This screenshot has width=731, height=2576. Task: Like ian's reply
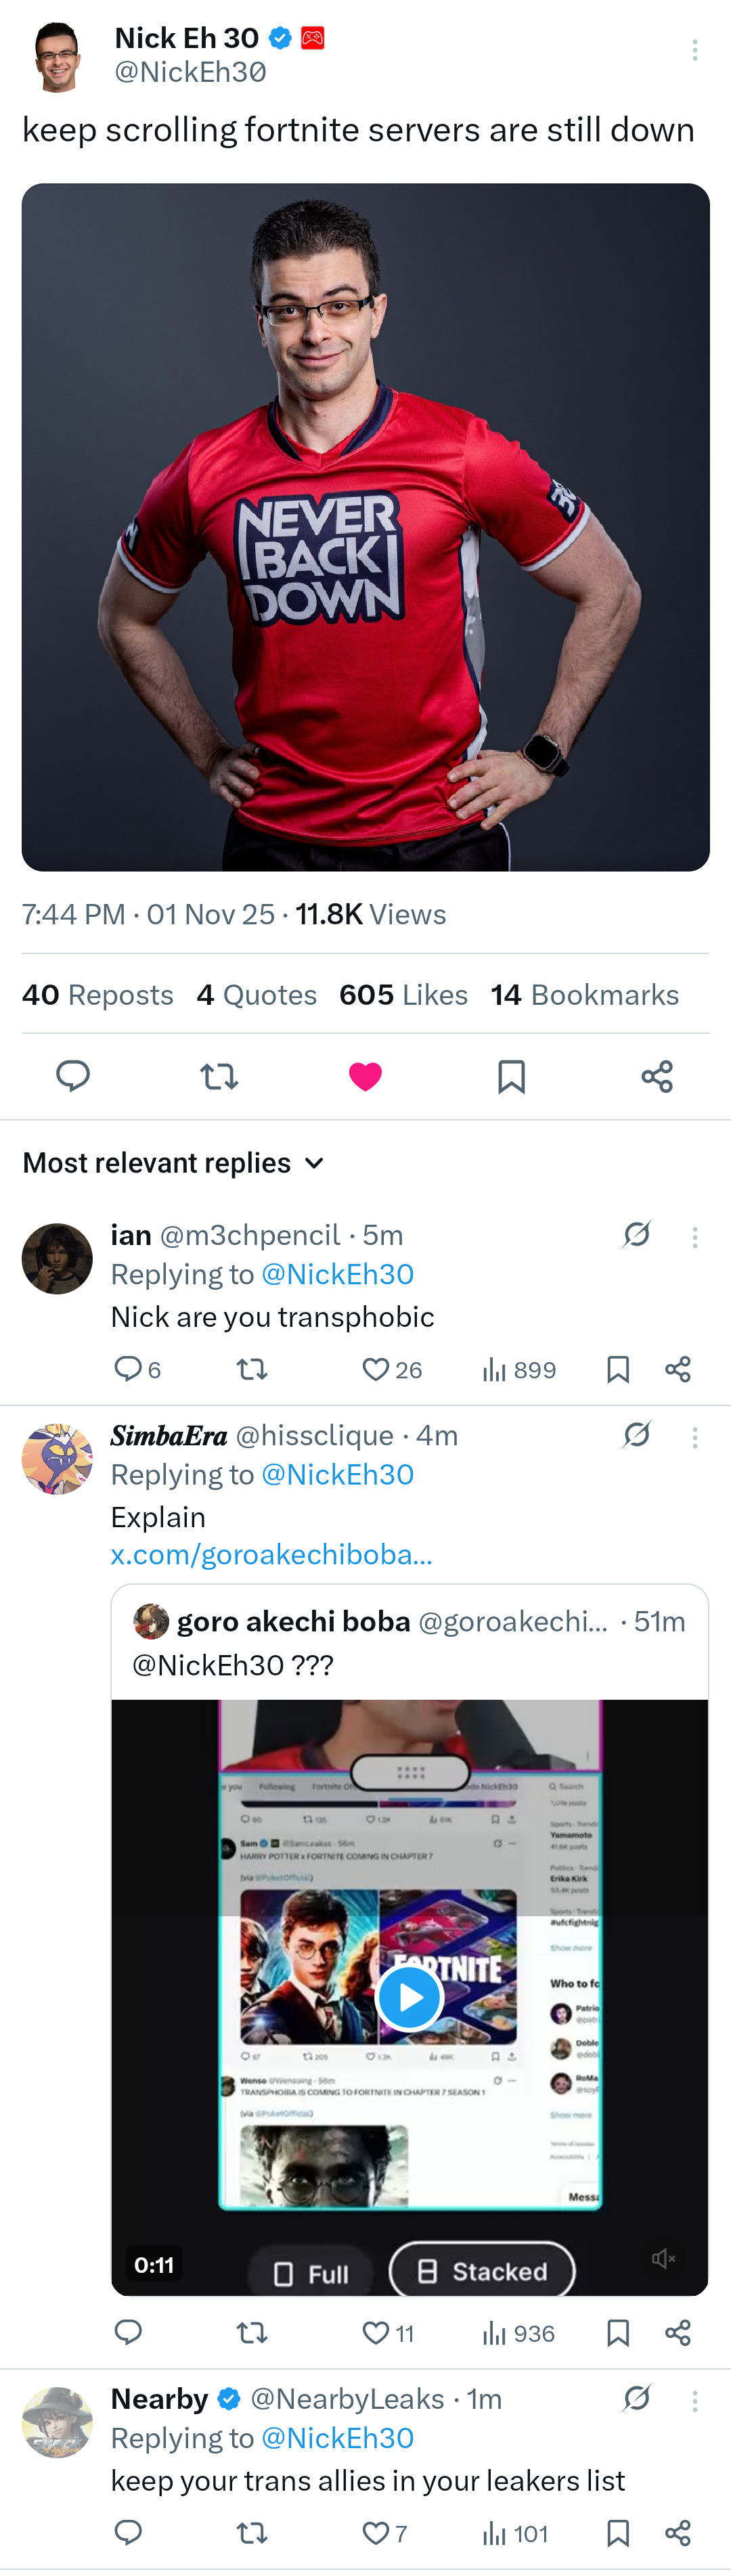[x=376, y=1369]
